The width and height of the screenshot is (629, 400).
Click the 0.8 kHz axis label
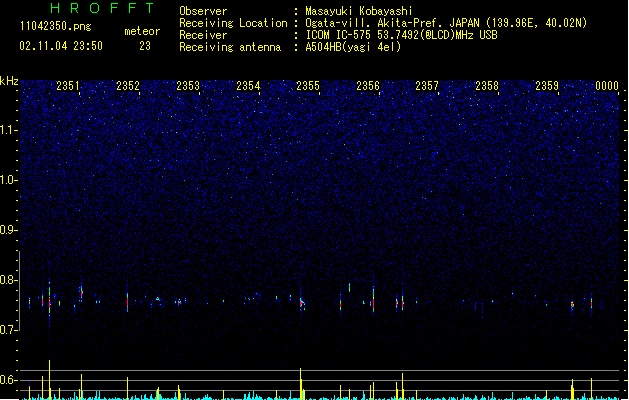8,280
